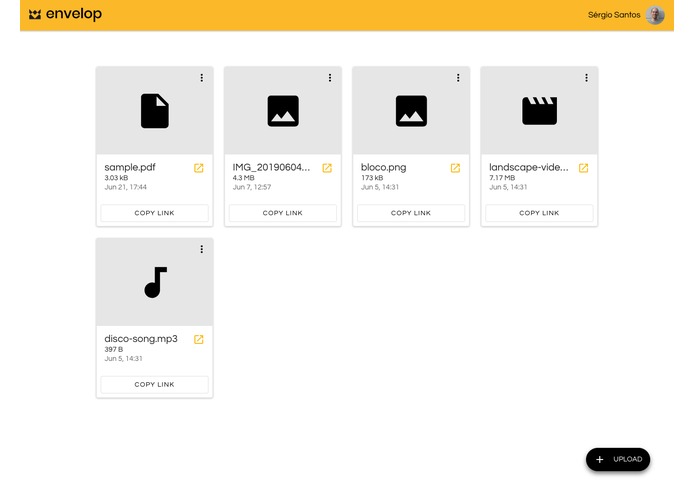The height and width of the screenshot is (494, 695).
Task: Open the three-dot menu on landscape-video card
Action: point(586,78)
